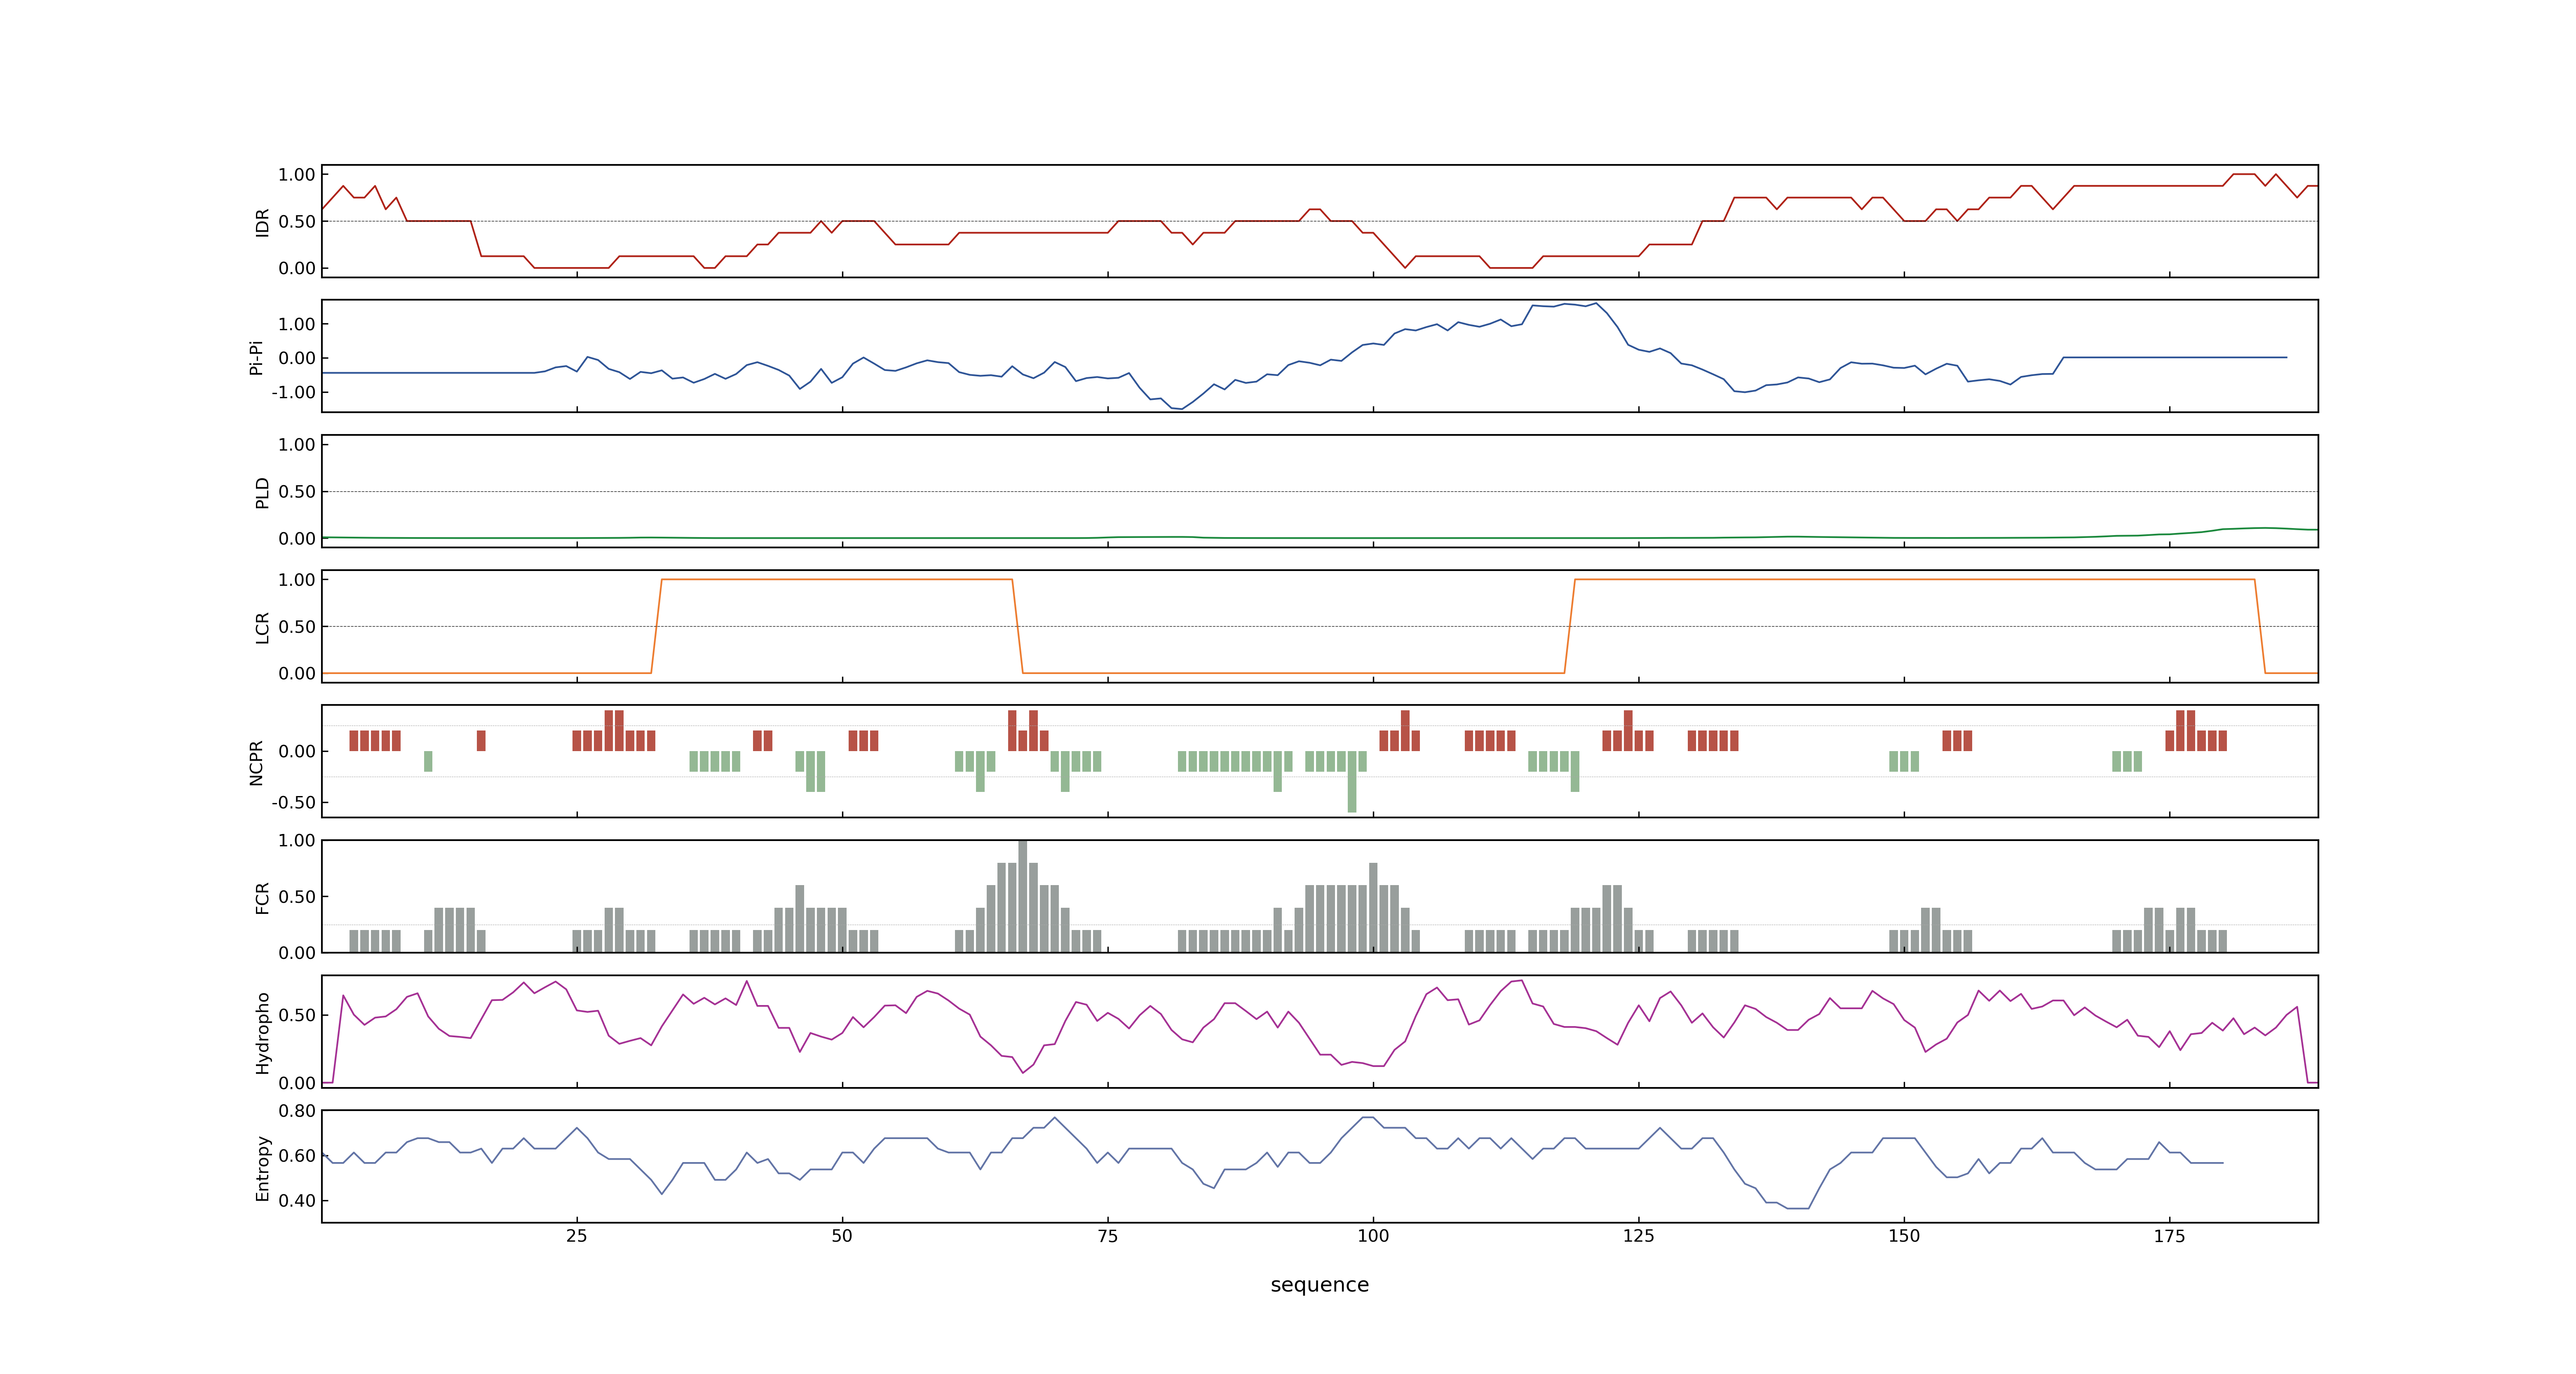Click the first LCR plateau between residues 33 and 66

[837, 579]
